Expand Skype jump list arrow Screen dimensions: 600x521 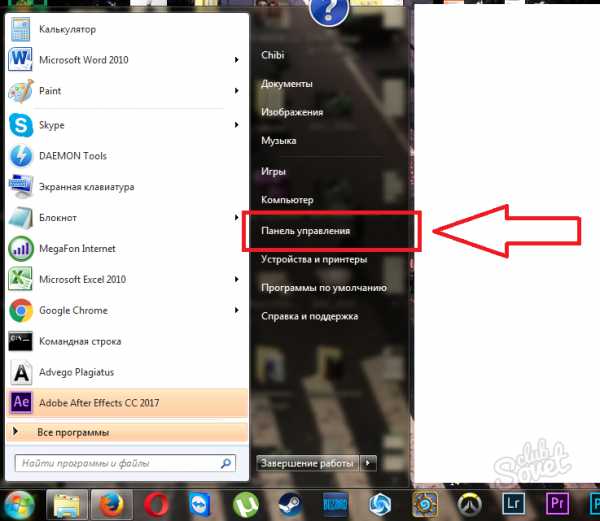[x=236, y=125]
